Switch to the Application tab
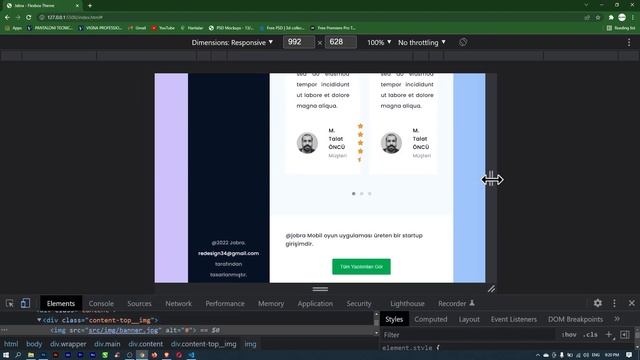This screenshot has width=640, height=360. click(x=315, y=303)
